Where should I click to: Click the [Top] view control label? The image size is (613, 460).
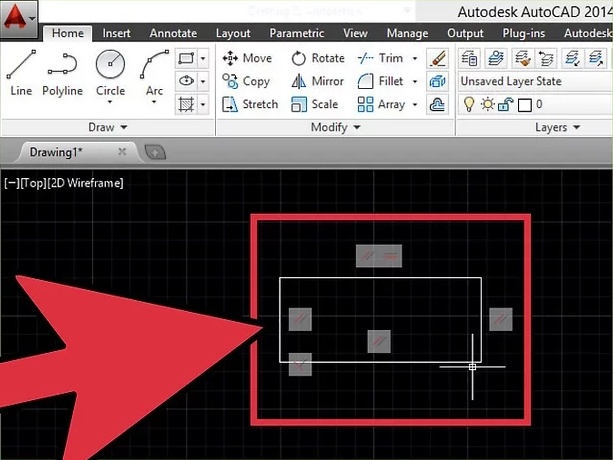point(33,183)
